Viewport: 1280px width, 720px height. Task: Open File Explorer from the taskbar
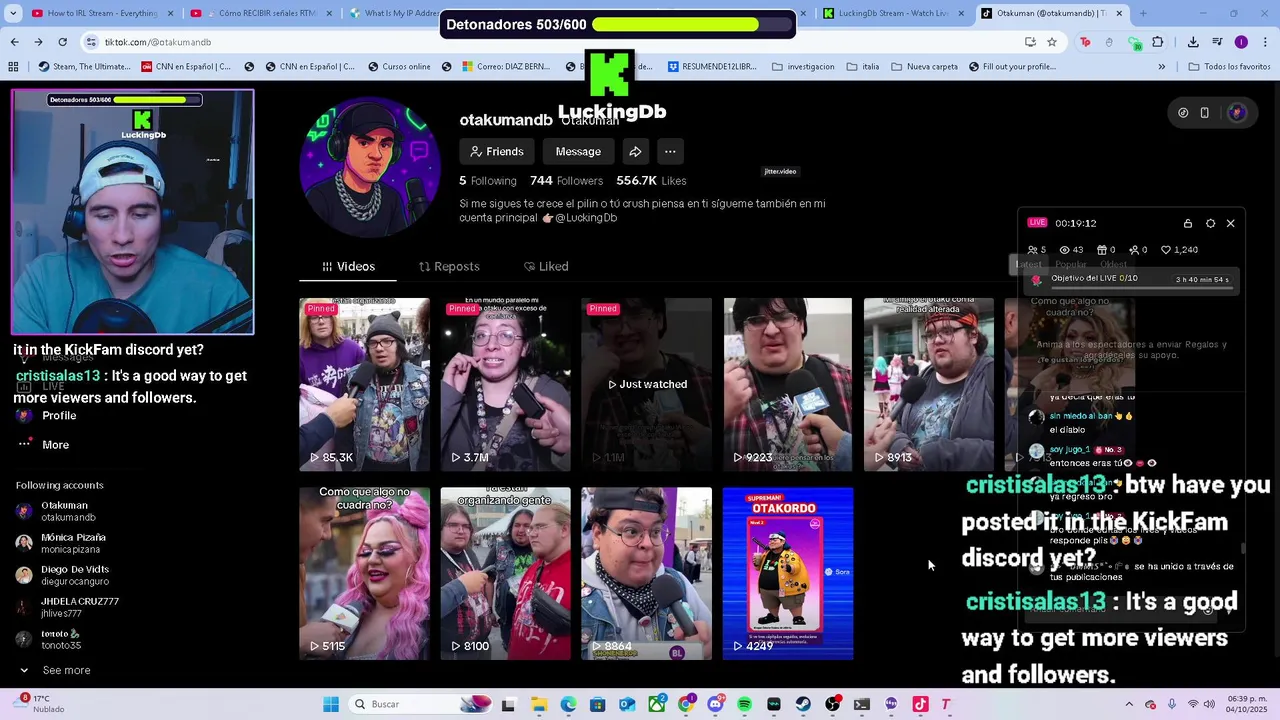tap(538, 704)
